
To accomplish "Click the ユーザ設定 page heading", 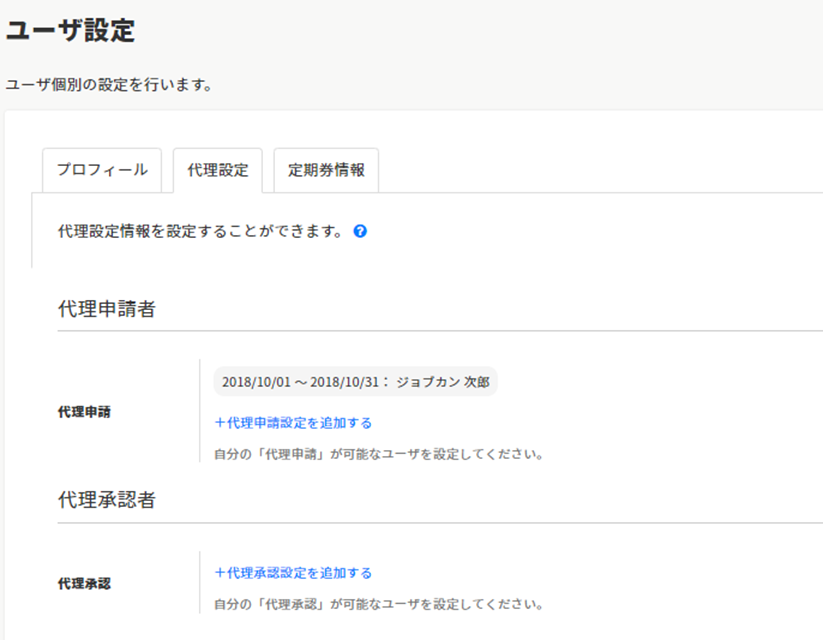I will click(x=70, y=31).
